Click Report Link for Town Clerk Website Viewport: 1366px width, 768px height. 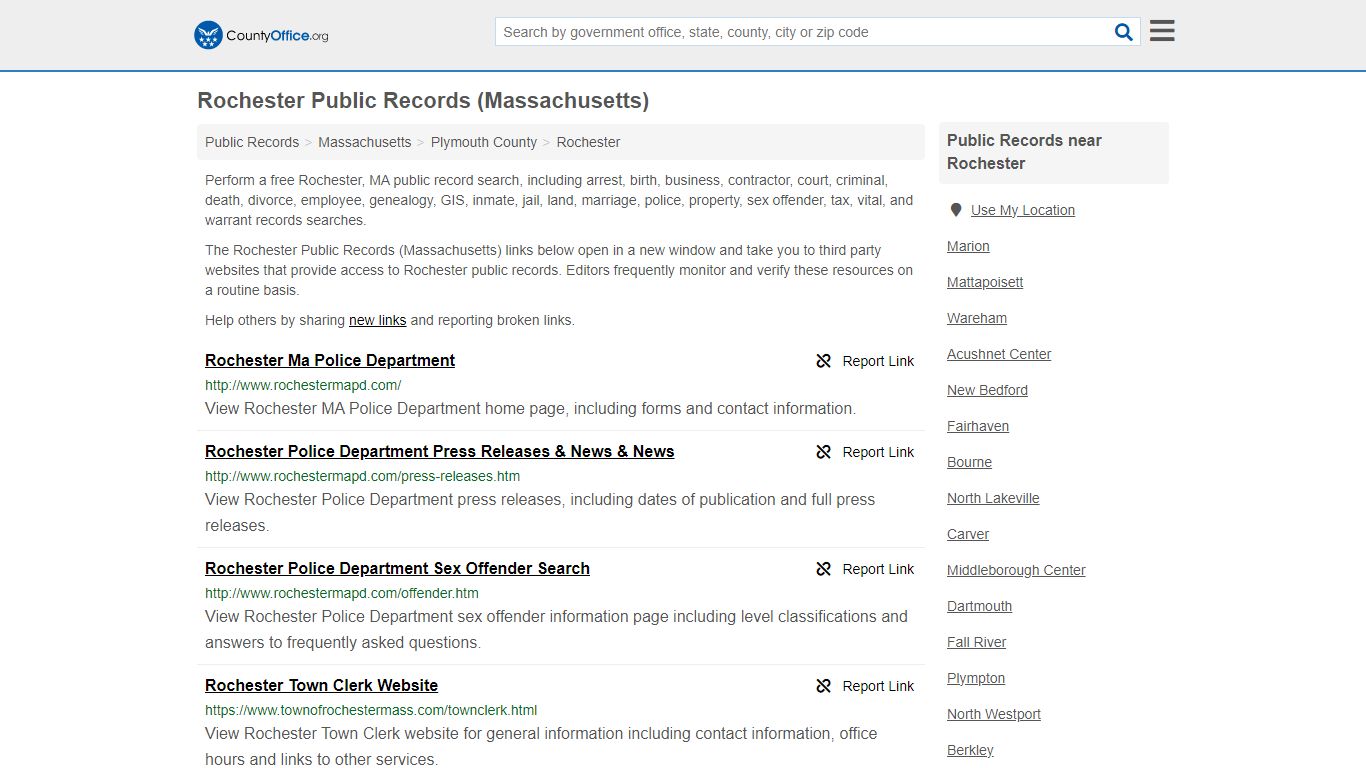[878, 686]
